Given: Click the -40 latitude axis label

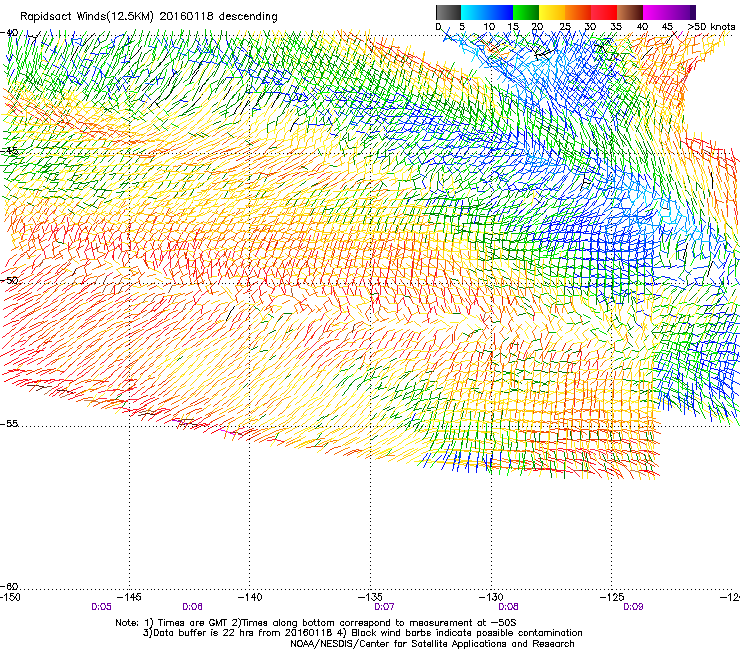Looking at the screenshot, I should coord(9,33).
